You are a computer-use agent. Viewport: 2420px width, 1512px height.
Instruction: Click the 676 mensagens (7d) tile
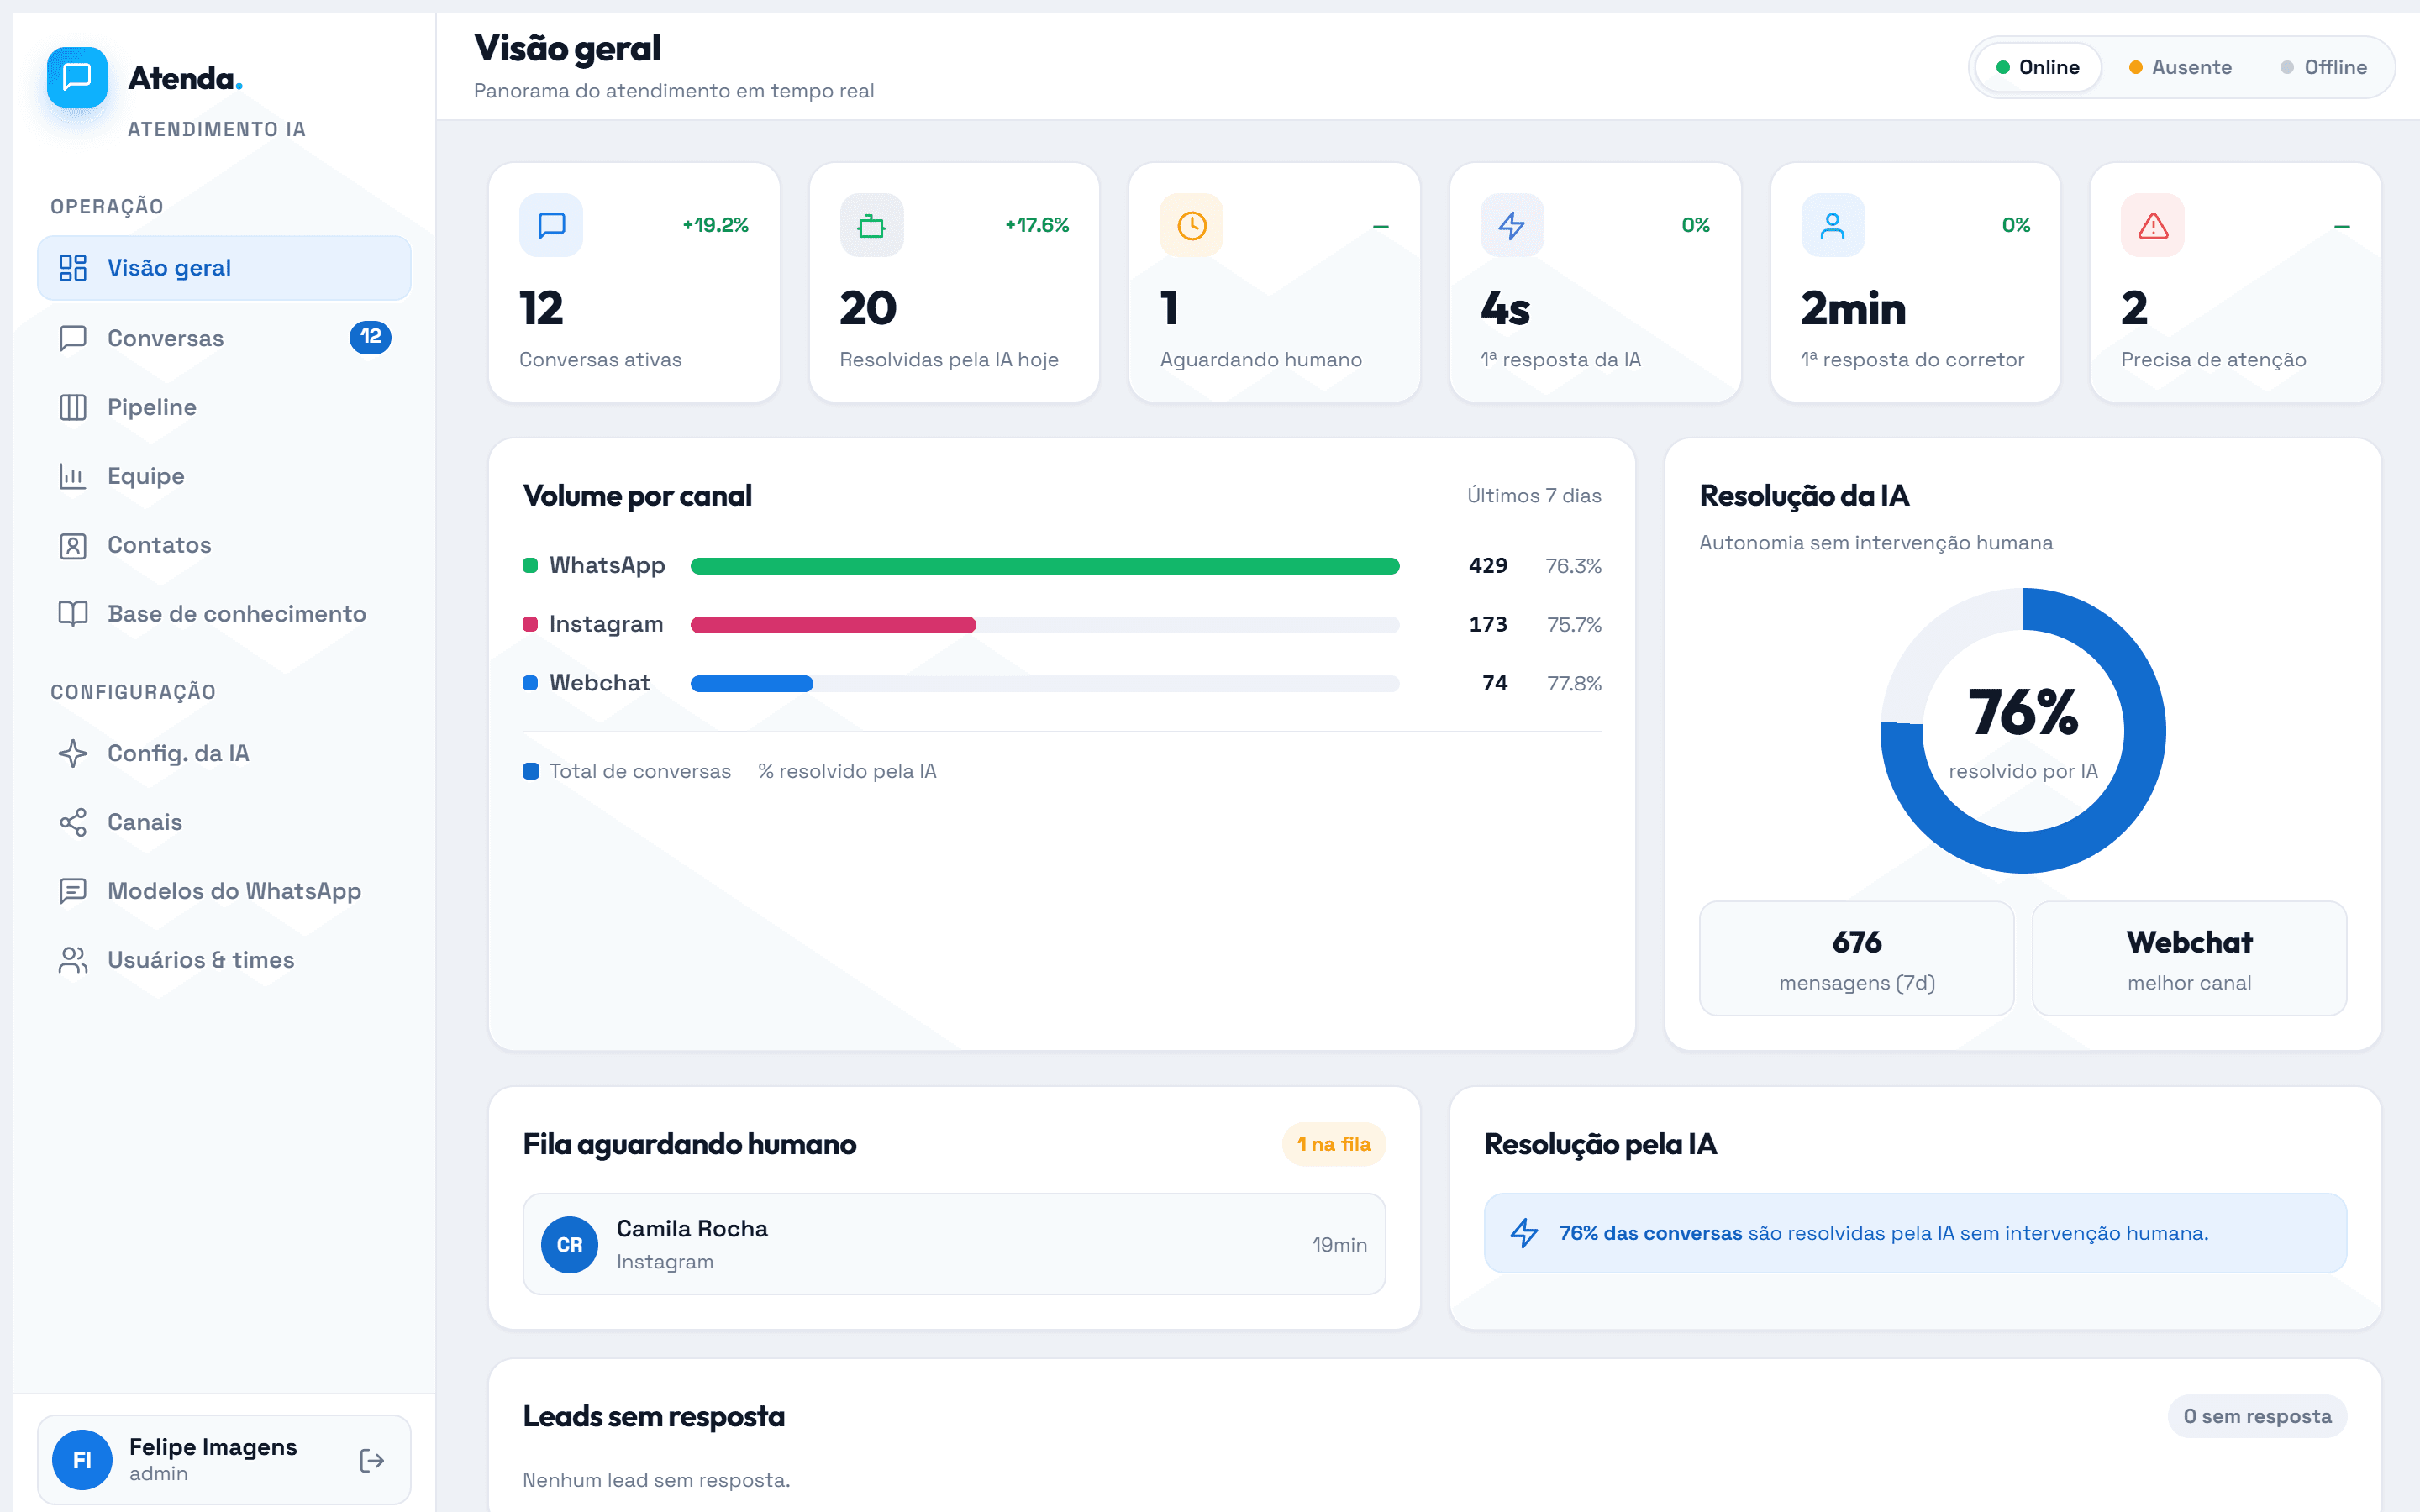click(1857, 959)
